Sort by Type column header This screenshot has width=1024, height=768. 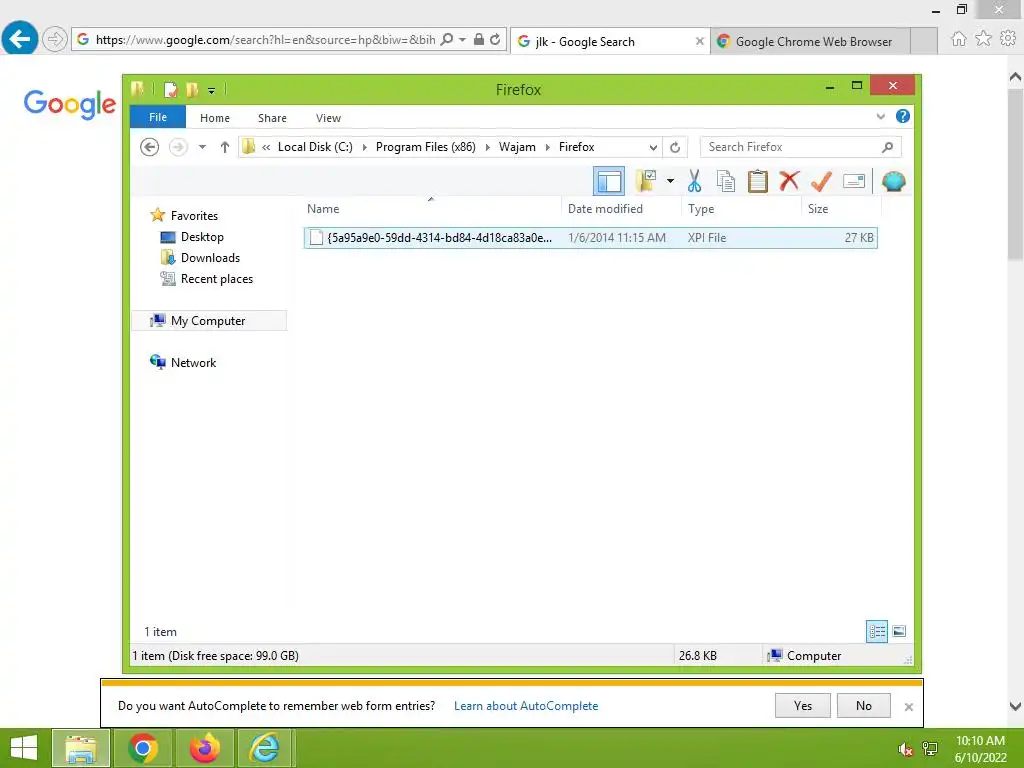click(741, 209)
